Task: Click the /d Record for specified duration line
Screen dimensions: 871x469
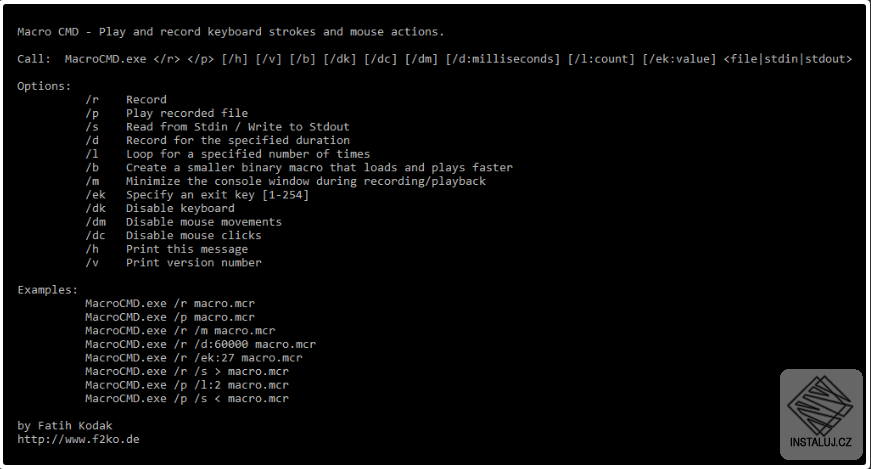Action: click(217, 140)
